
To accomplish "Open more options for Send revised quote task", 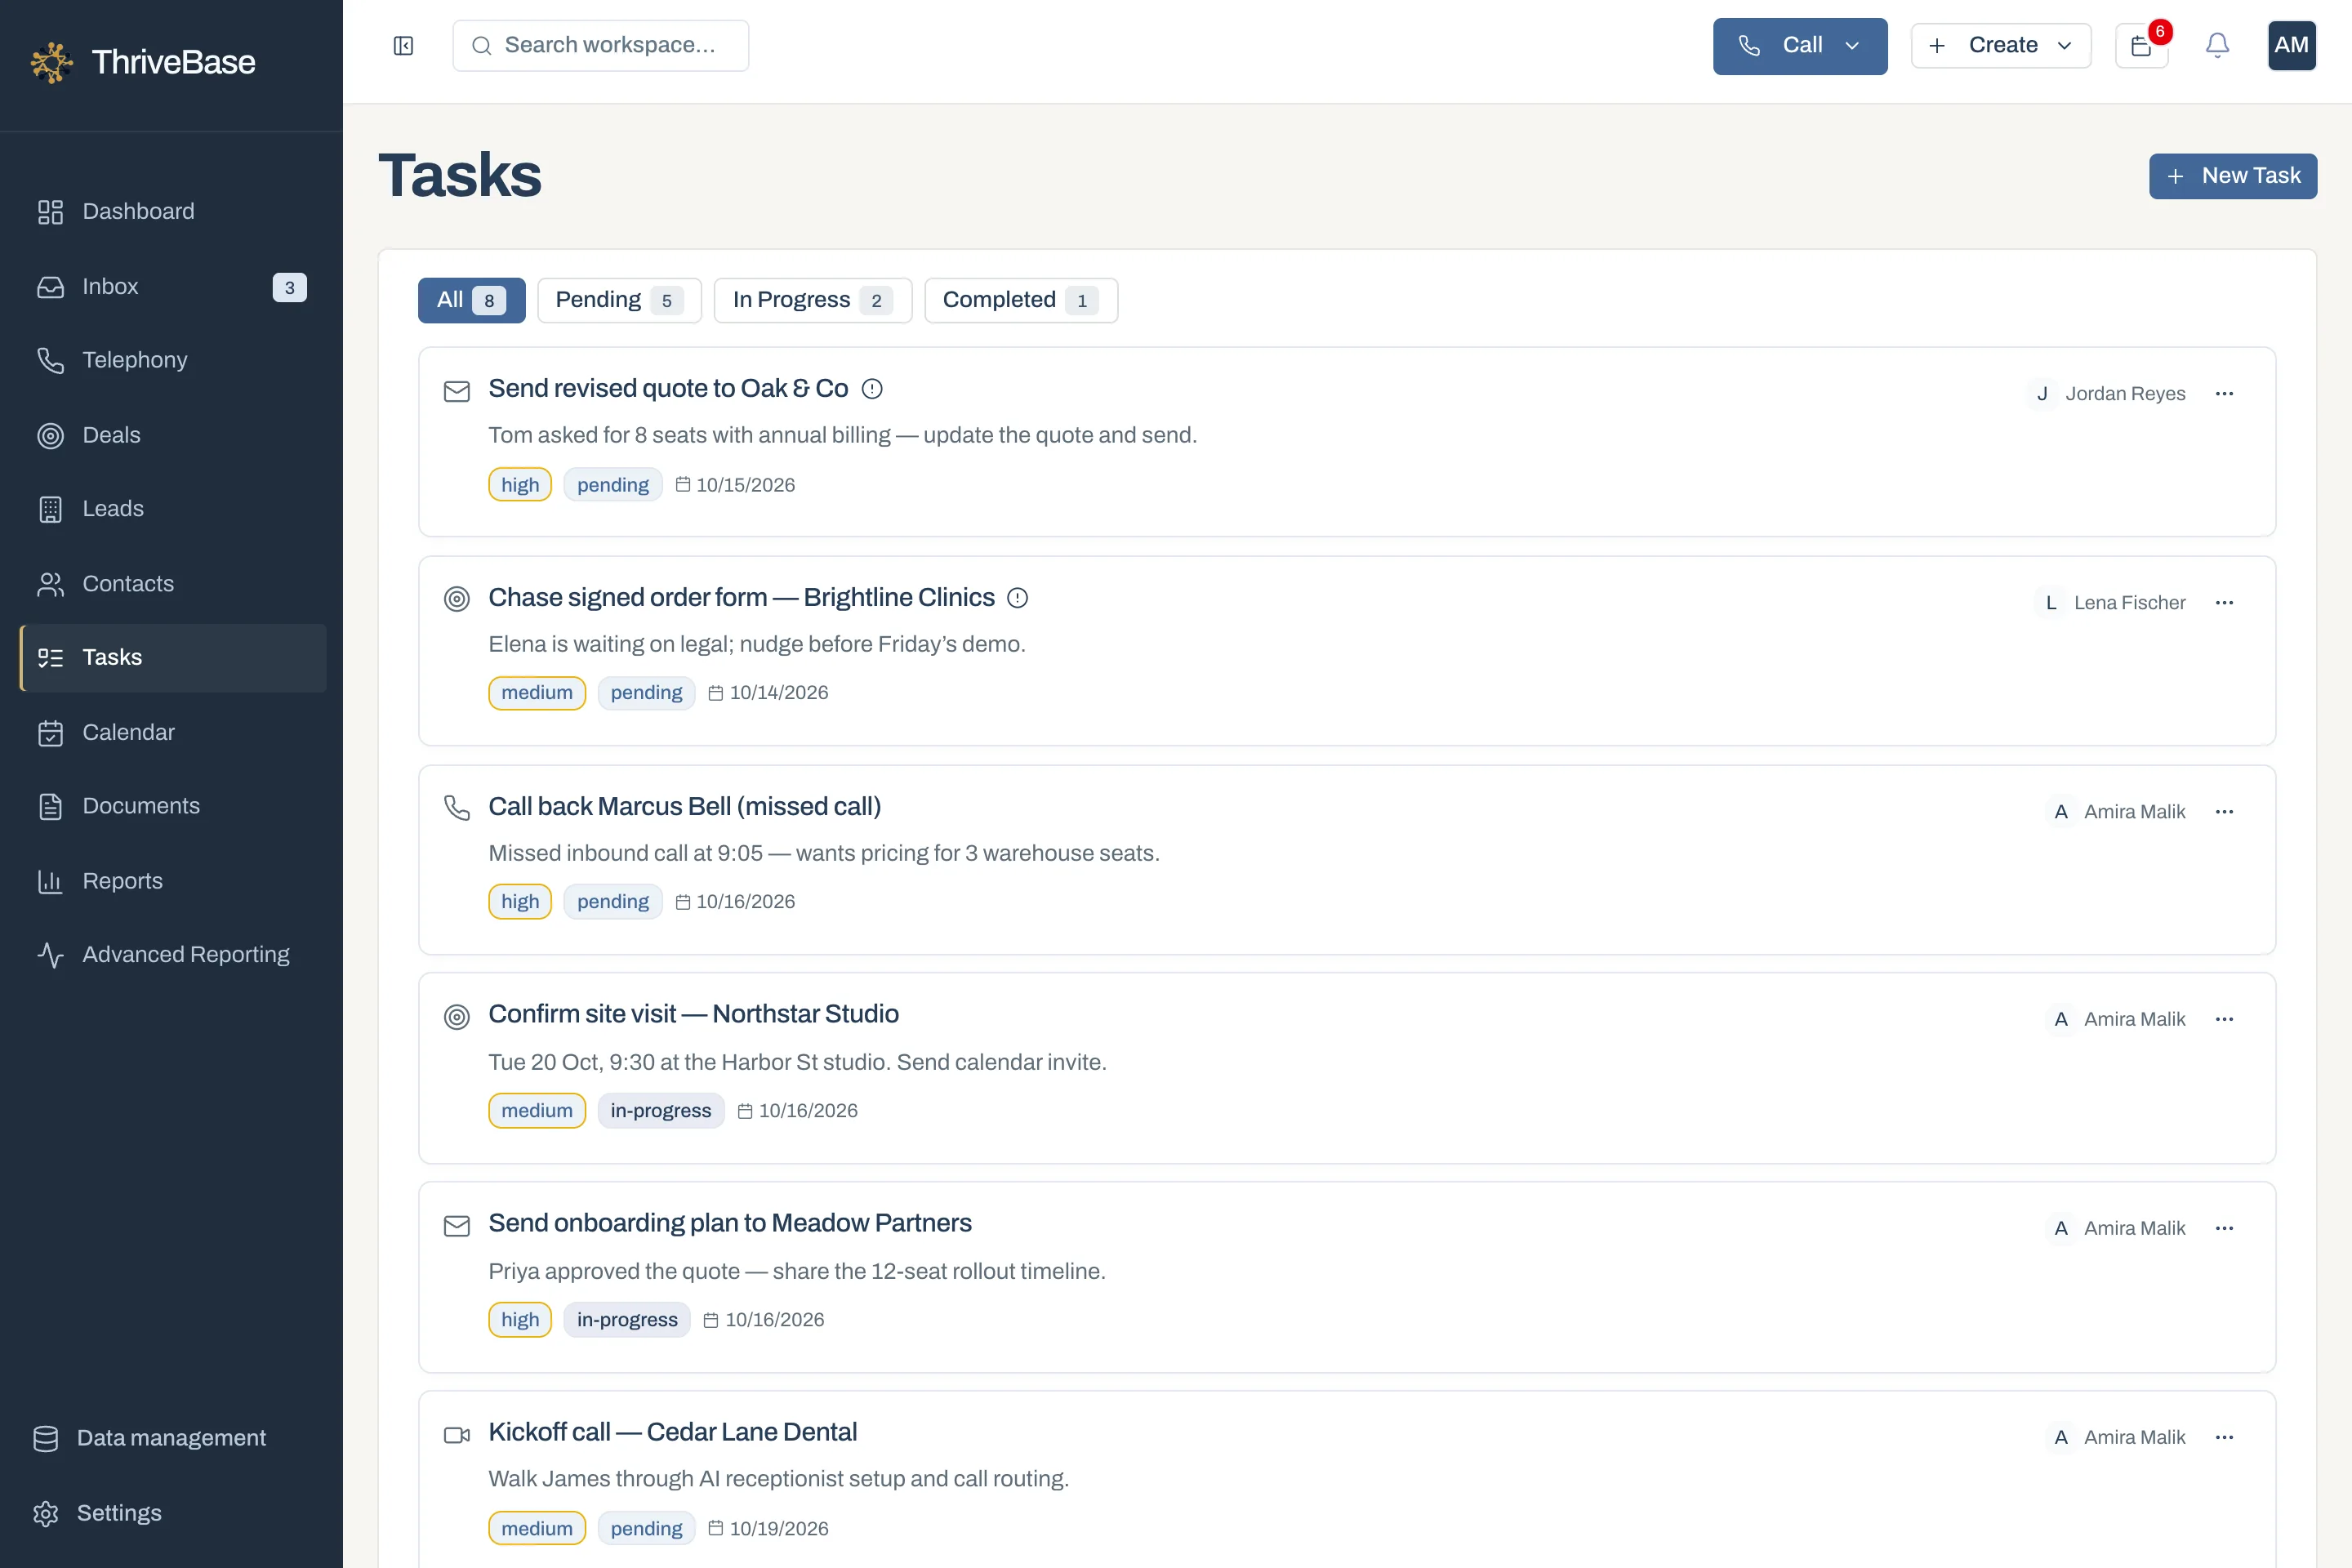I will pyautogui.click(x=2224, y=394).
